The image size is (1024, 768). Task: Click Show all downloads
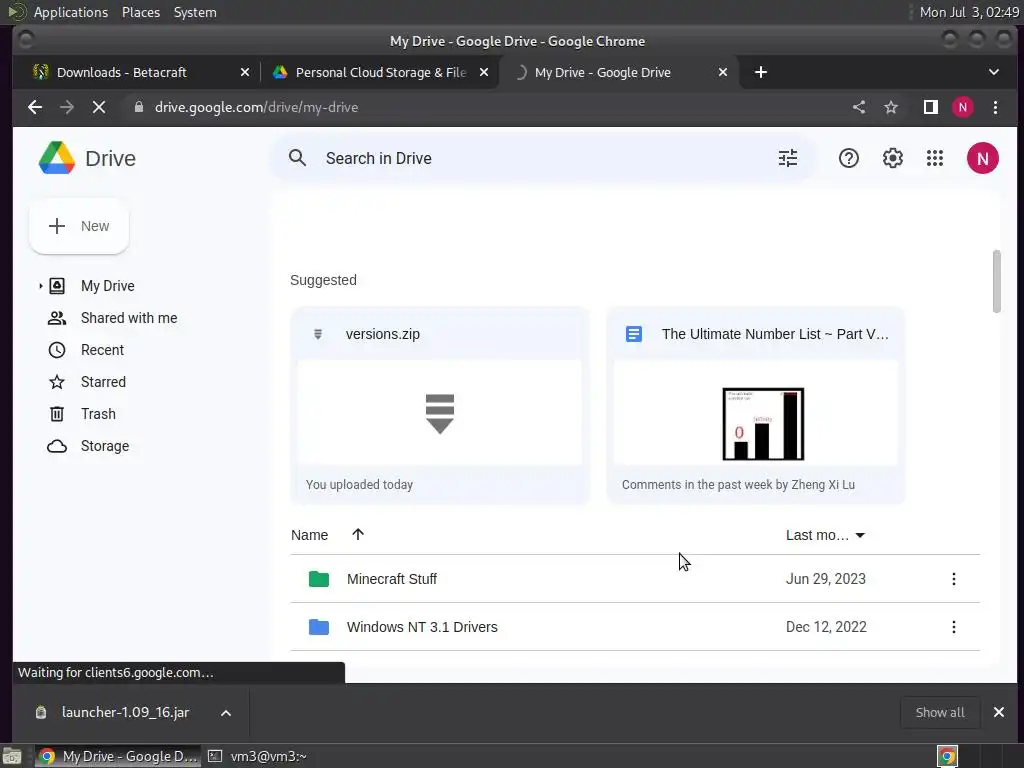coord(940,712)
